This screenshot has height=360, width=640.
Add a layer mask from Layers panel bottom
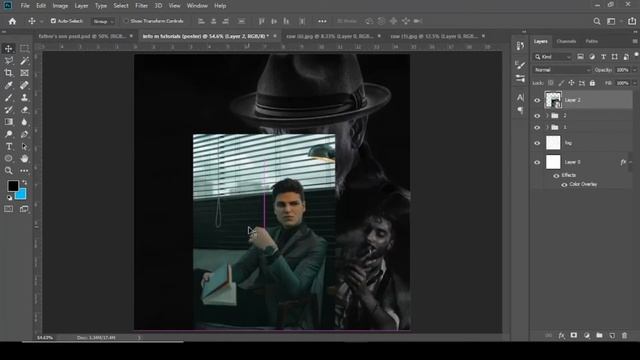[574, 336]
